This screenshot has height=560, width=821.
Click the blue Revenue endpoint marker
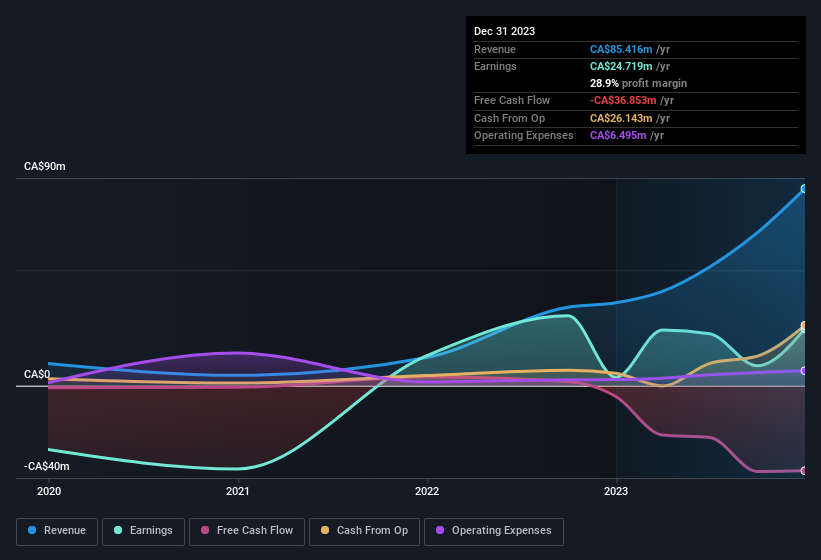pos(804,188)
